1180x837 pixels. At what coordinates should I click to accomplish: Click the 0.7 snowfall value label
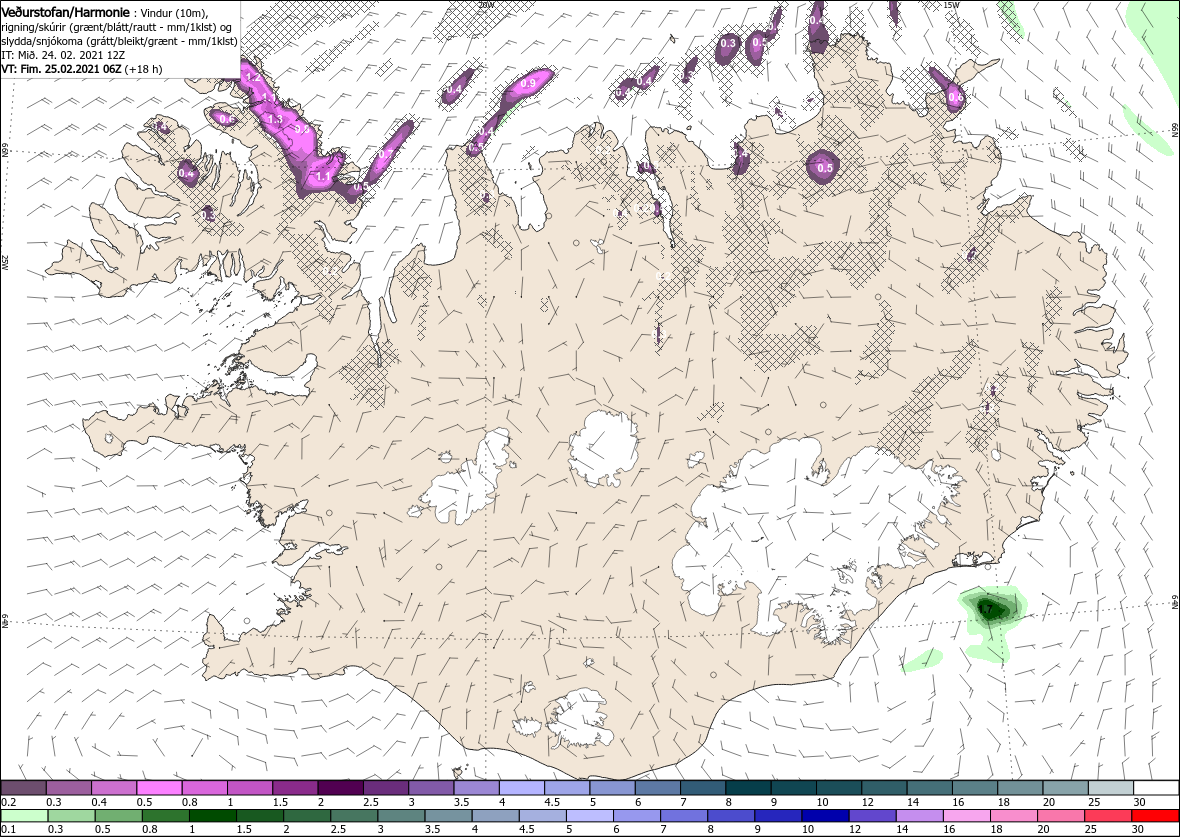[386, 154]
